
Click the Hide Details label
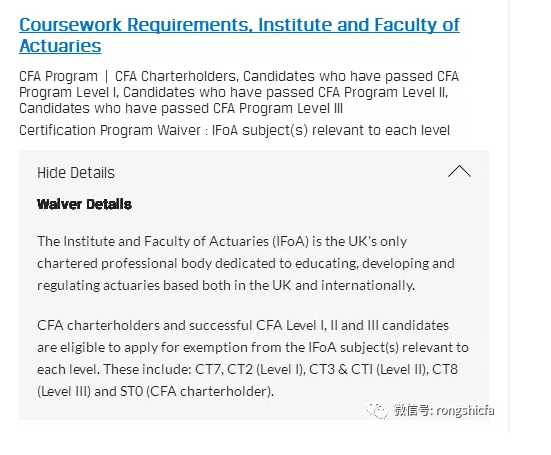(x=76, y=173)
